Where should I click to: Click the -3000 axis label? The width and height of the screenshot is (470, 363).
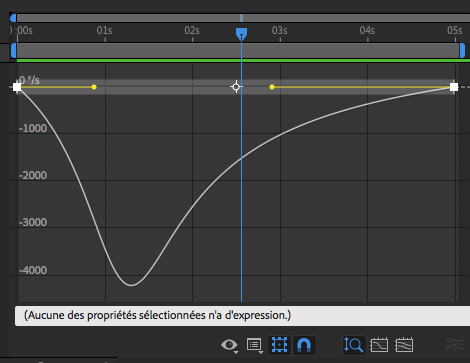[x=33, y=222]
